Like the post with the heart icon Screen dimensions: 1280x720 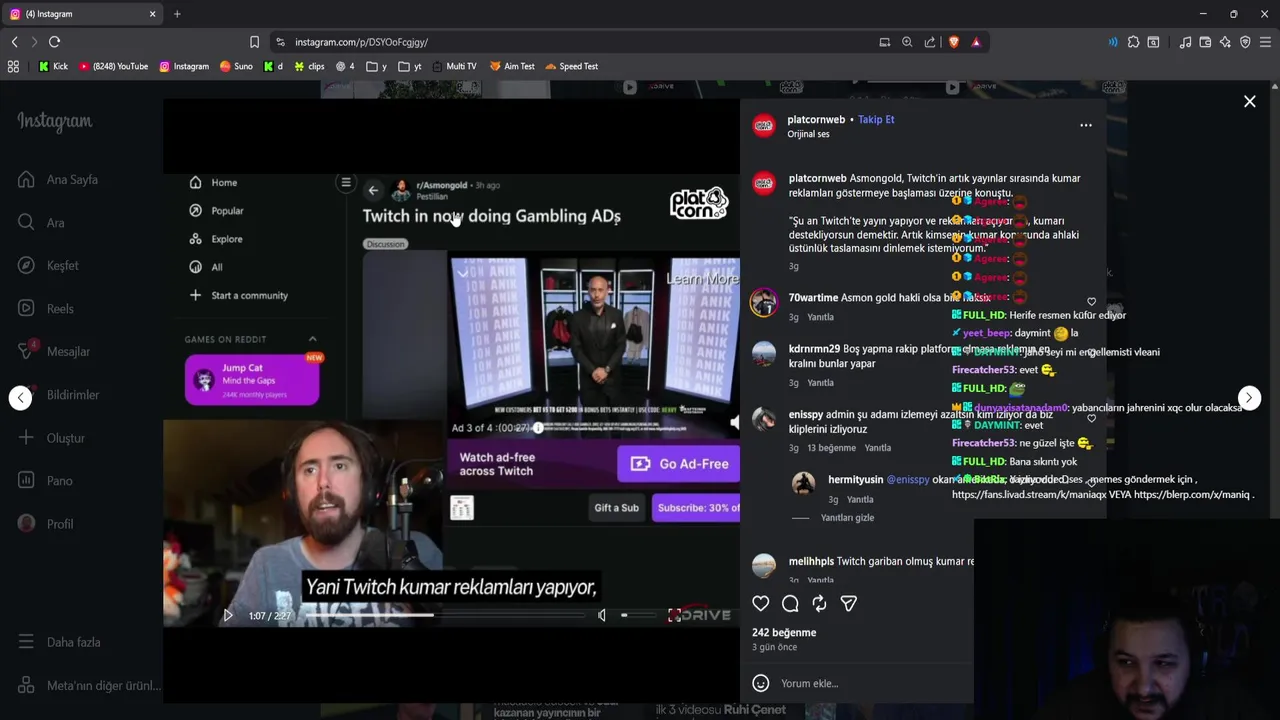pyautogui.click(x=761, y=603)
